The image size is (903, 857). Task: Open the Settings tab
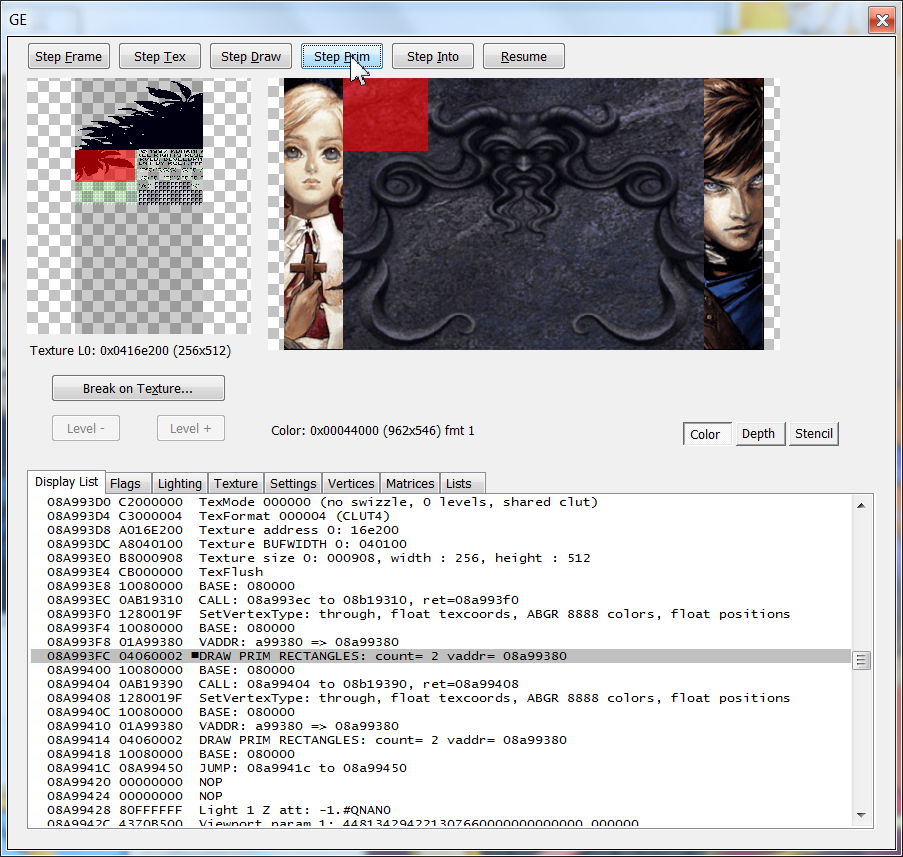[x=293, y=483]
